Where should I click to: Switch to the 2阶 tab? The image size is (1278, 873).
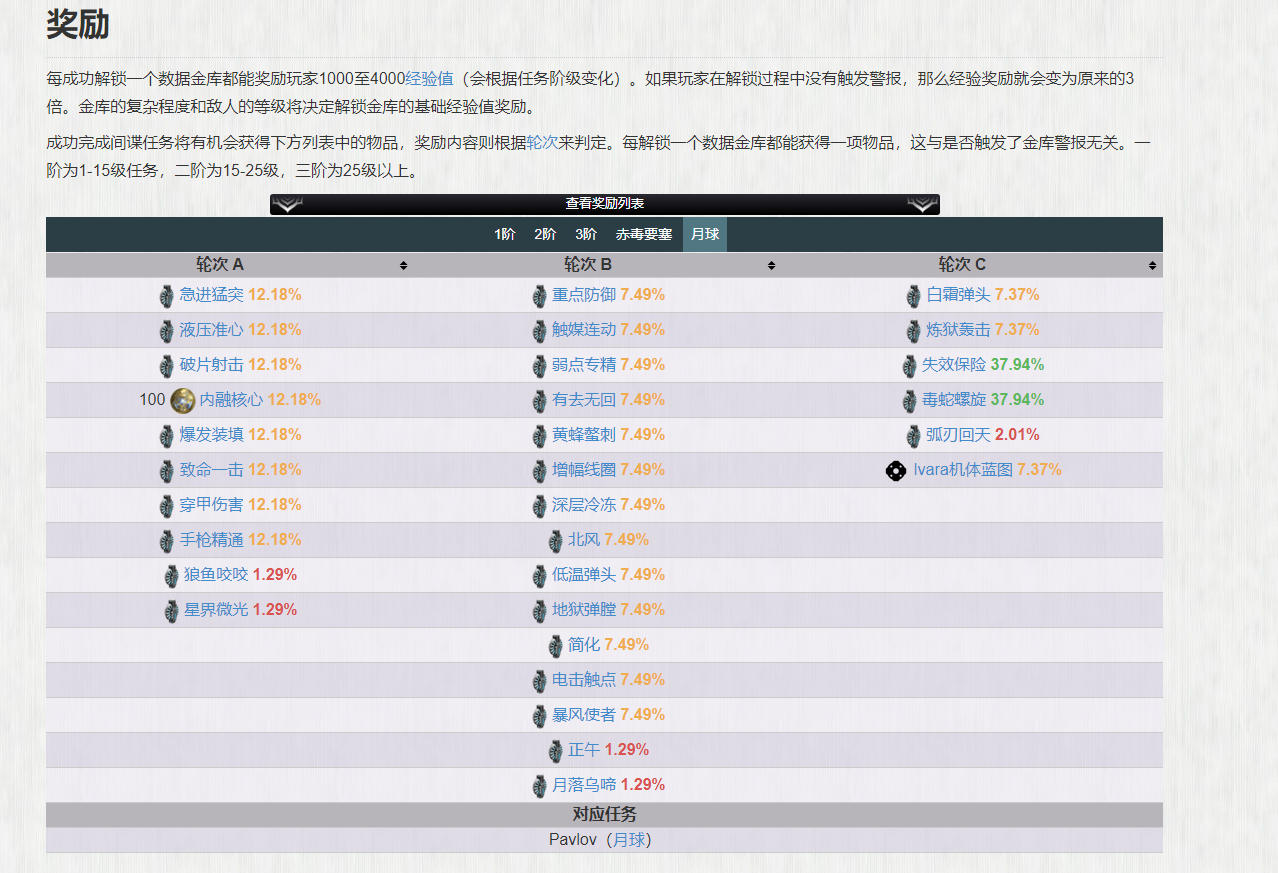pyautogui.click(x=545, y=234)
